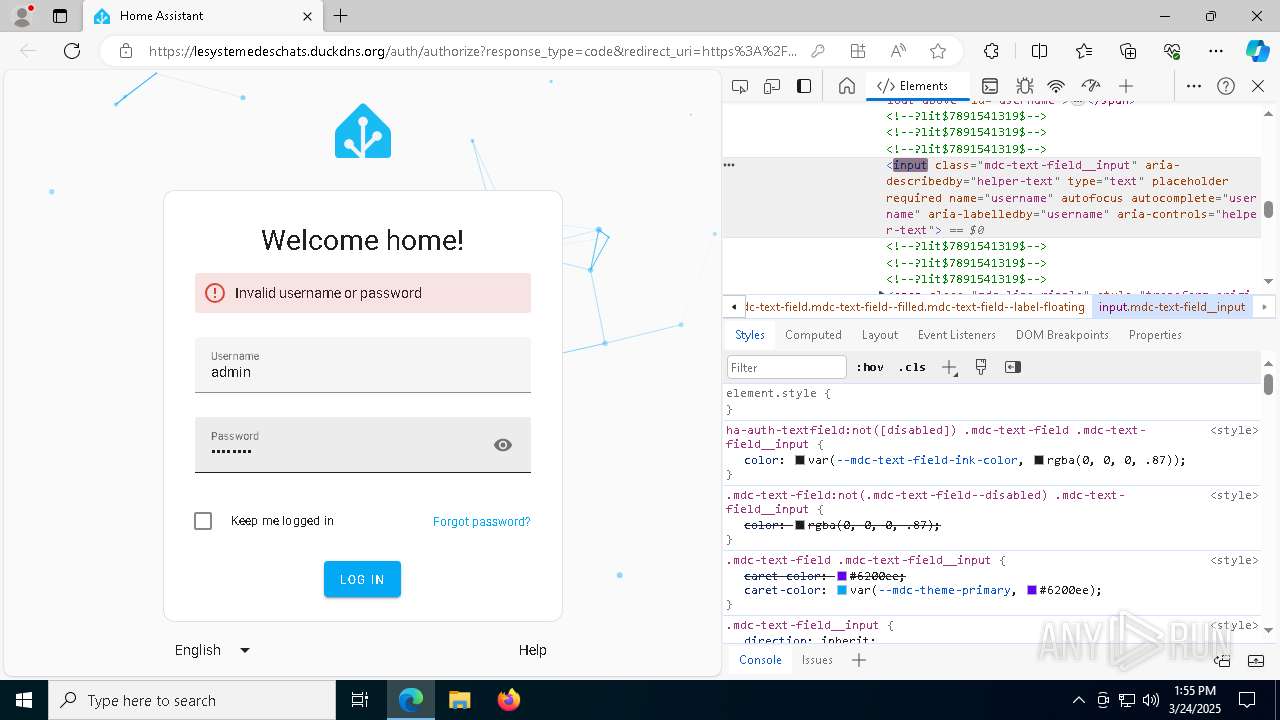
Task: Toggle rendering emulations paintbrush icon in Styles
Action: [x=981, y=367]
